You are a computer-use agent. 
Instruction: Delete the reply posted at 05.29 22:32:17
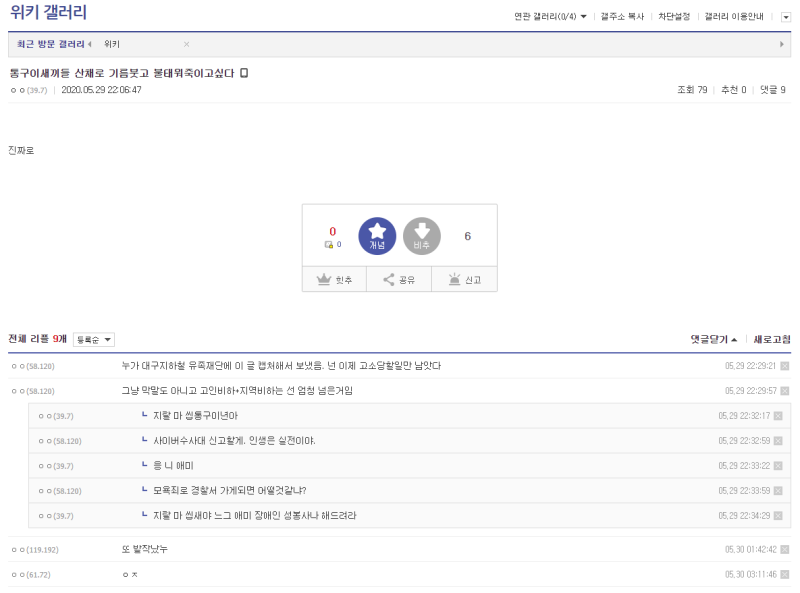point(778,416)
